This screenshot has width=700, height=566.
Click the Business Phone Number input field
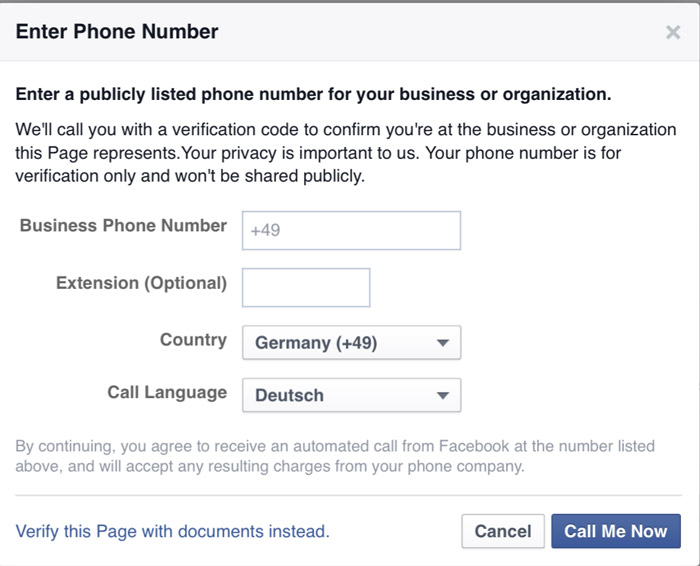(351, 230)
